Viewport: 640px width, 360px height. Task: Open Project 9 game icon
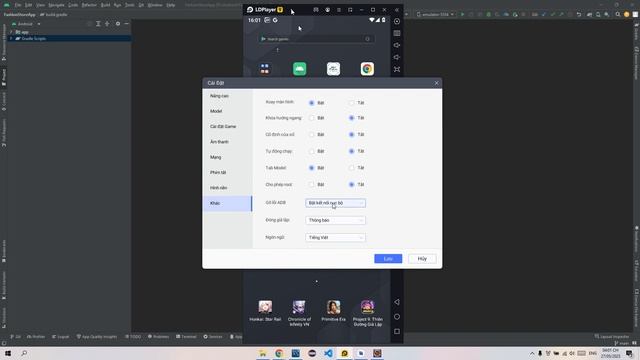point(367,307)
